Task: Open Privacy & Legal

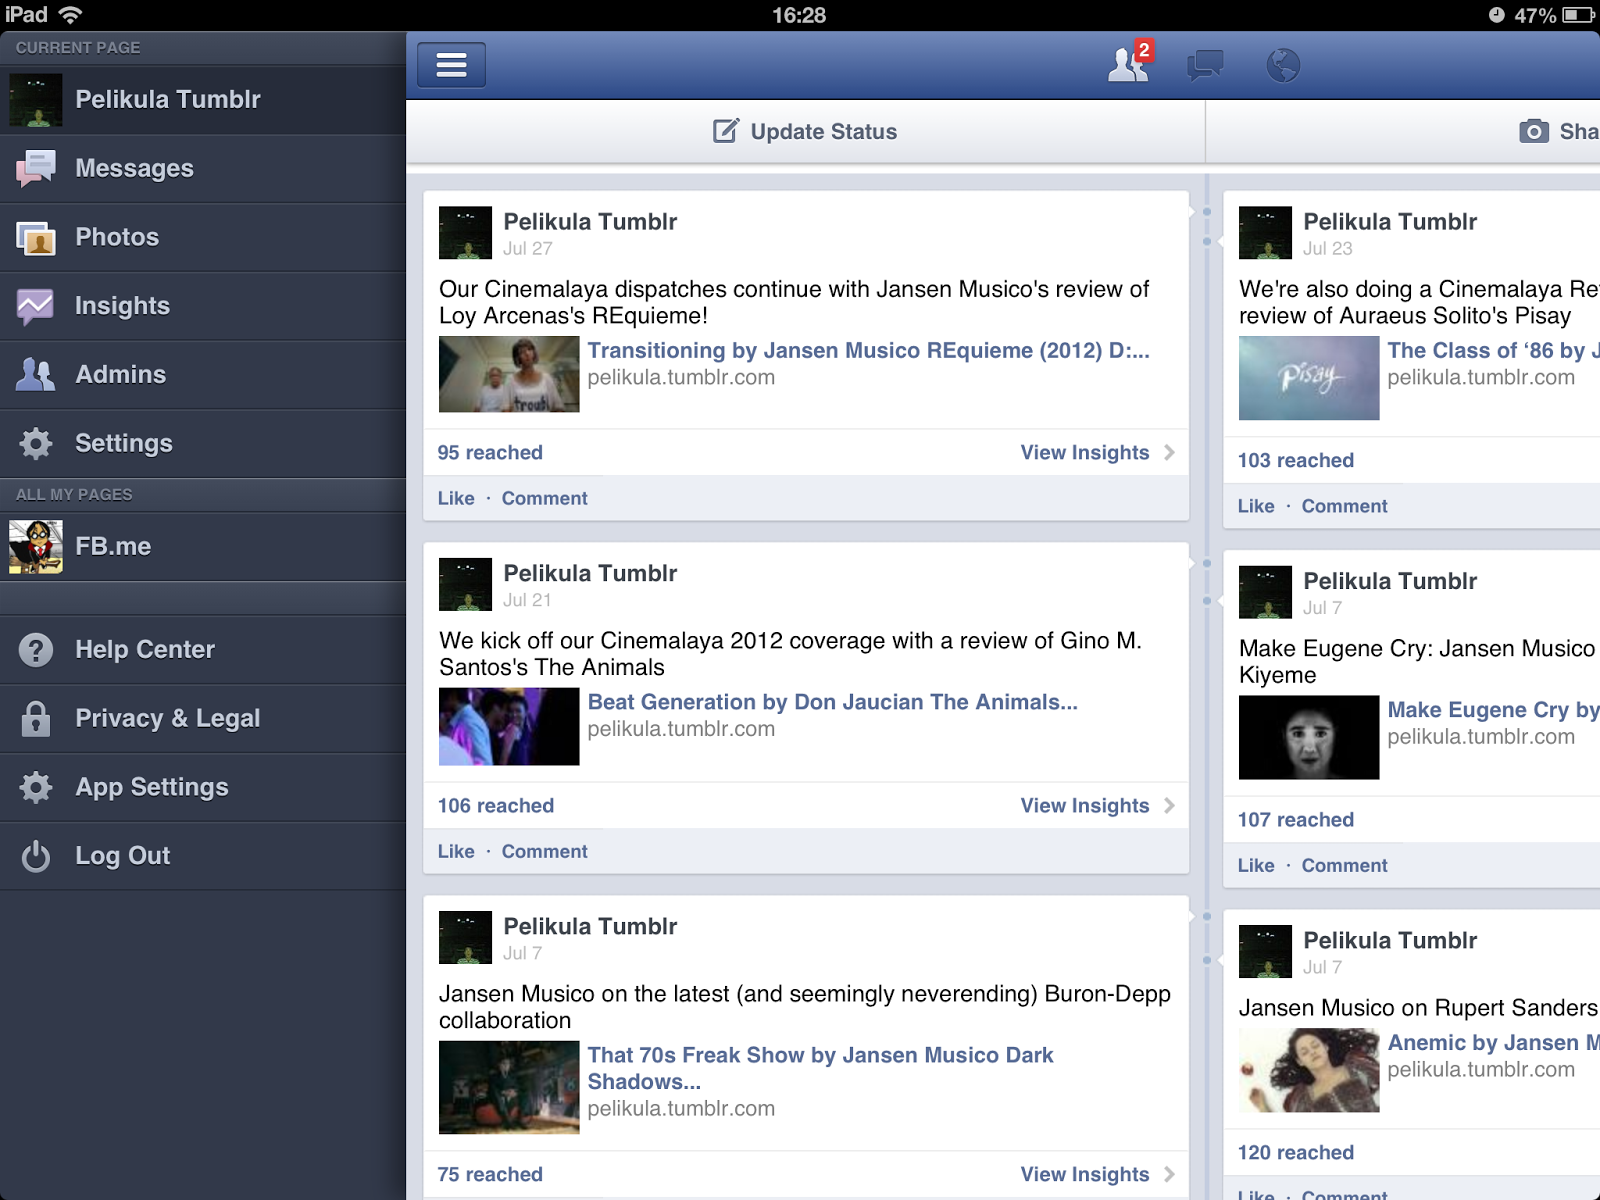Action: (x=203, y=718)
